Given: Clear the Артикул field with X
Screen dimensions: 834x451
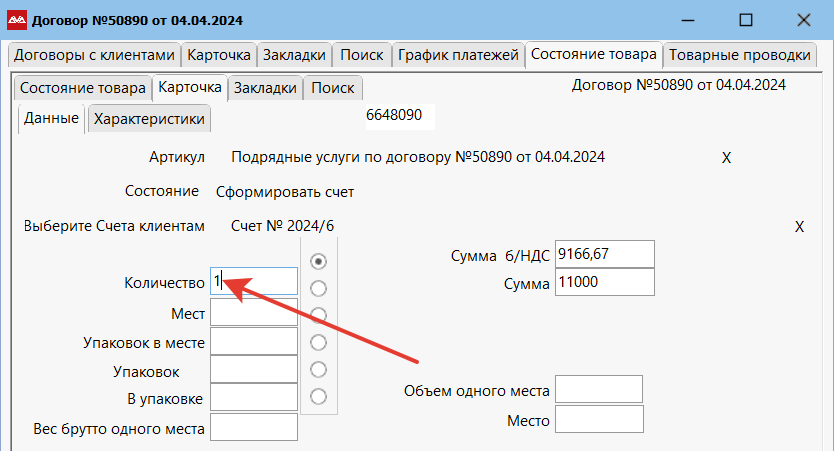Looking at the screenshot, I should [x=727, y=158].
